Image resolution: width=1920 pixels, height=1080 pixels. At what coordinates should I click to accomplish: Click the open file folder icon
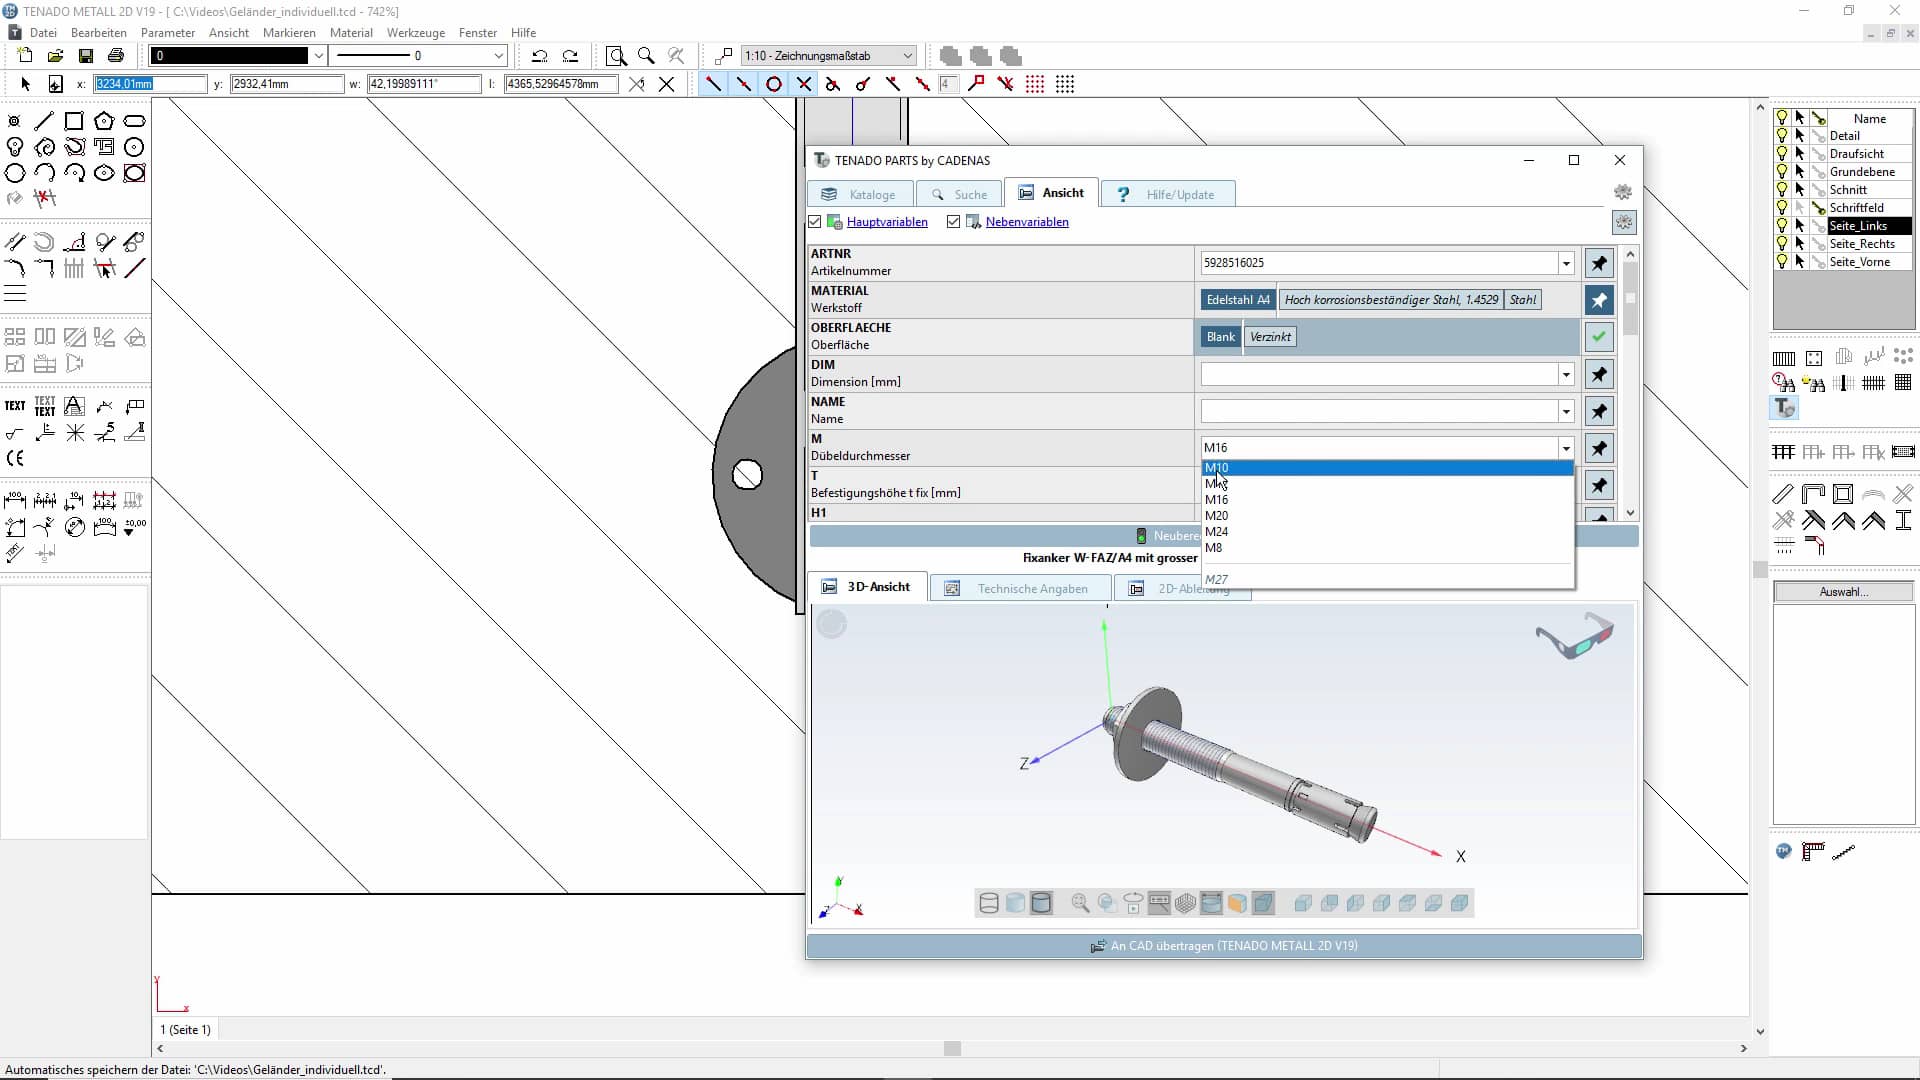(x=56, y=56)
